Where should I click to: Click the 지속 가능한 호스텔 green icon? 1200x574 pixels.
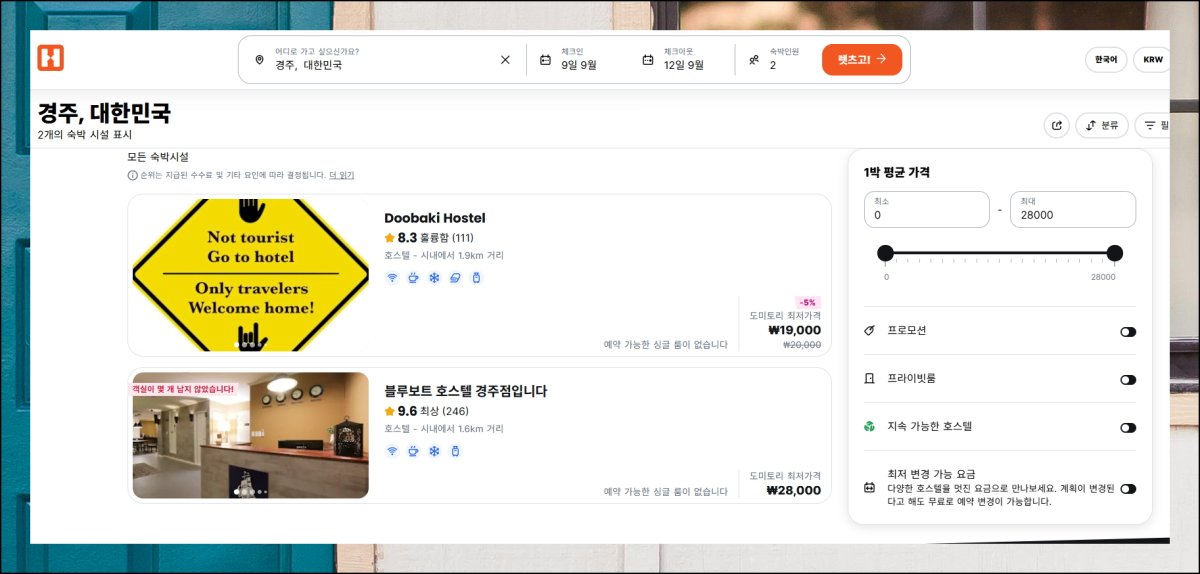pos(869,427)
